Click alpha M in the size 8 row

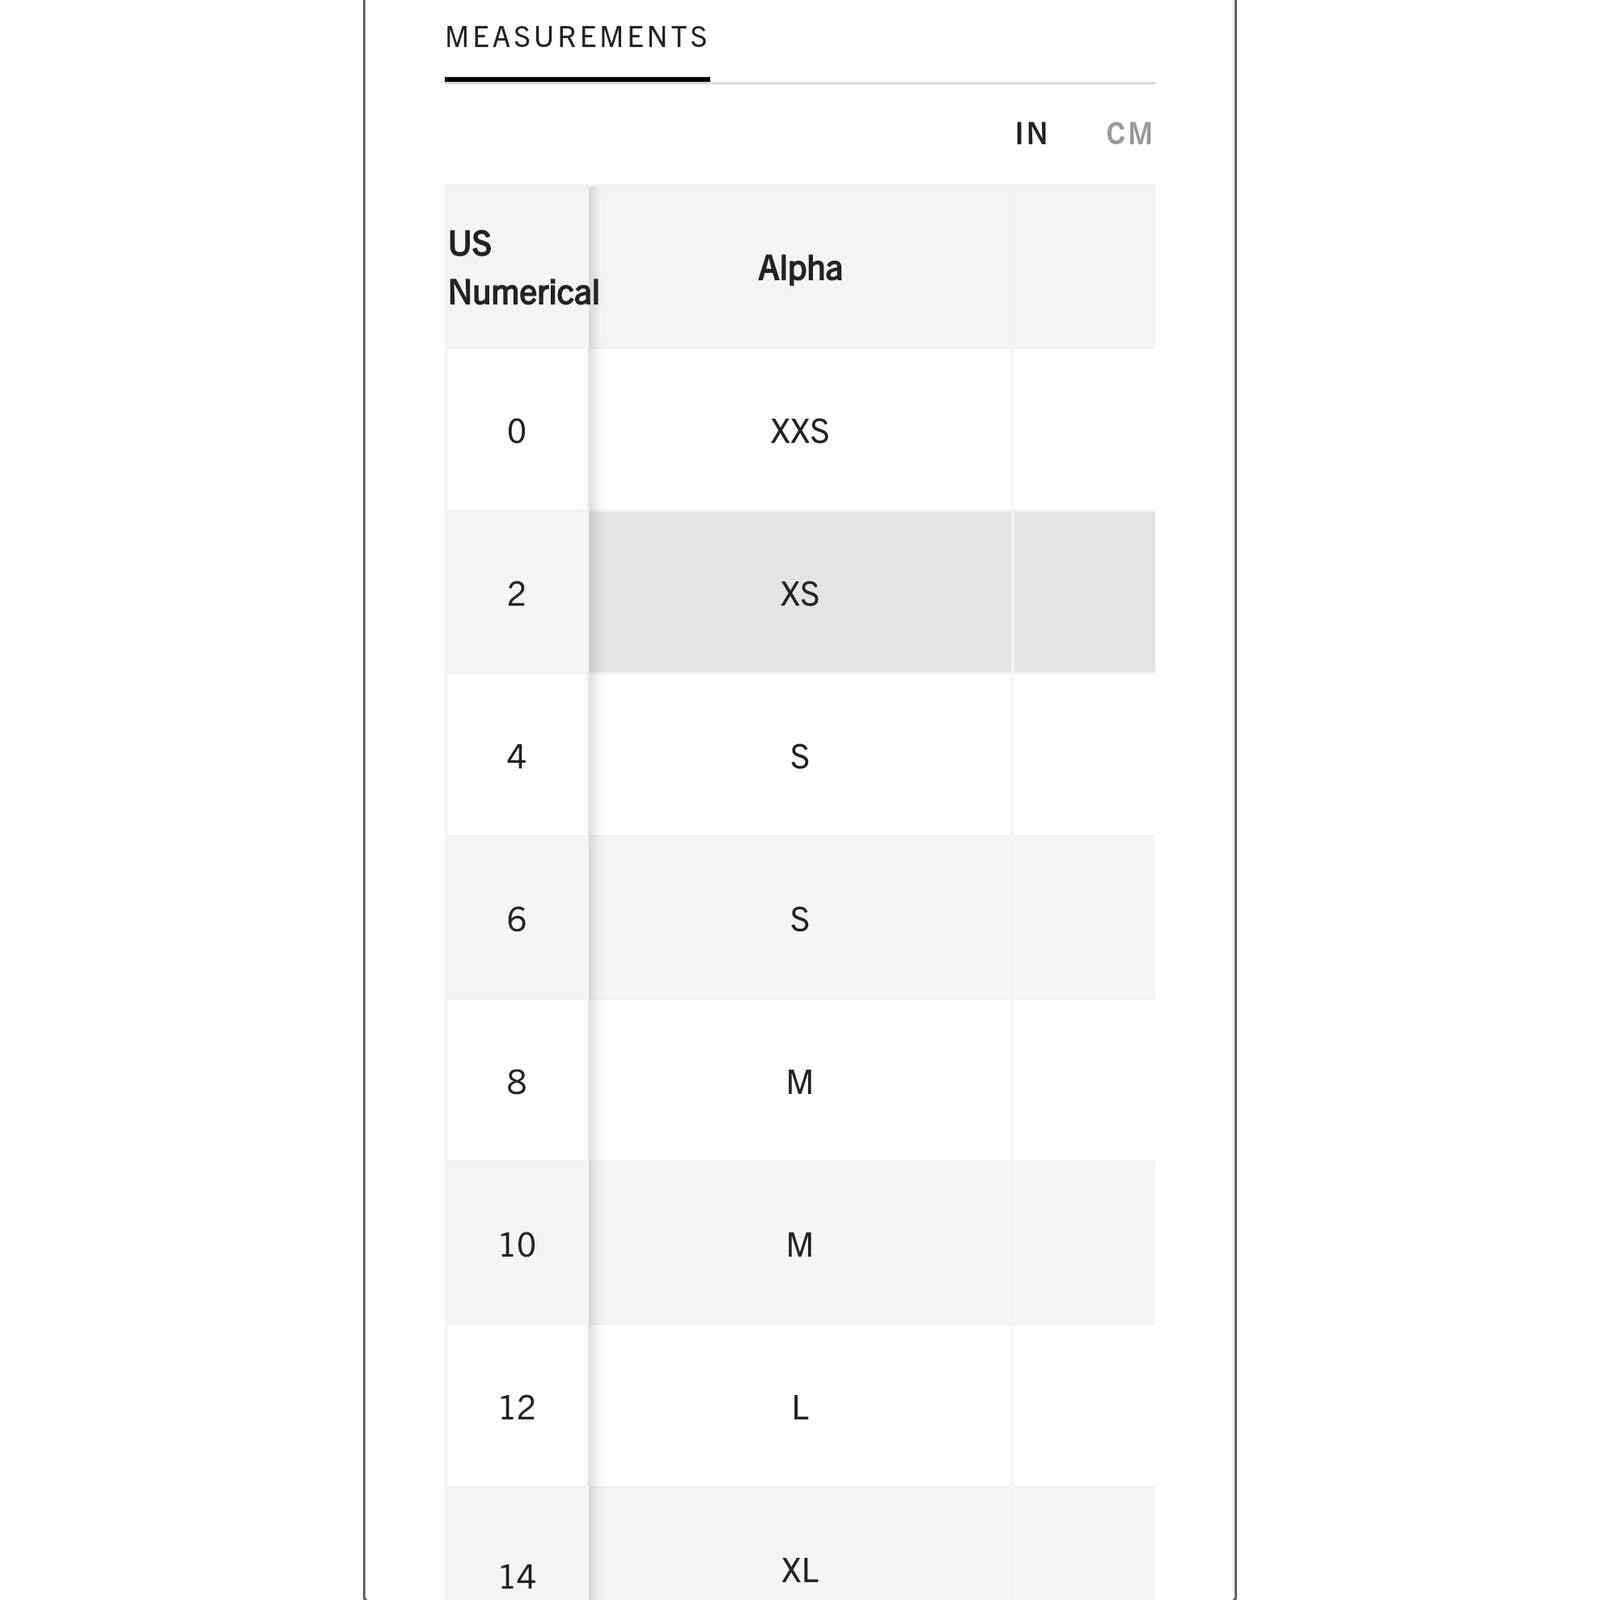coord(800,1082)
